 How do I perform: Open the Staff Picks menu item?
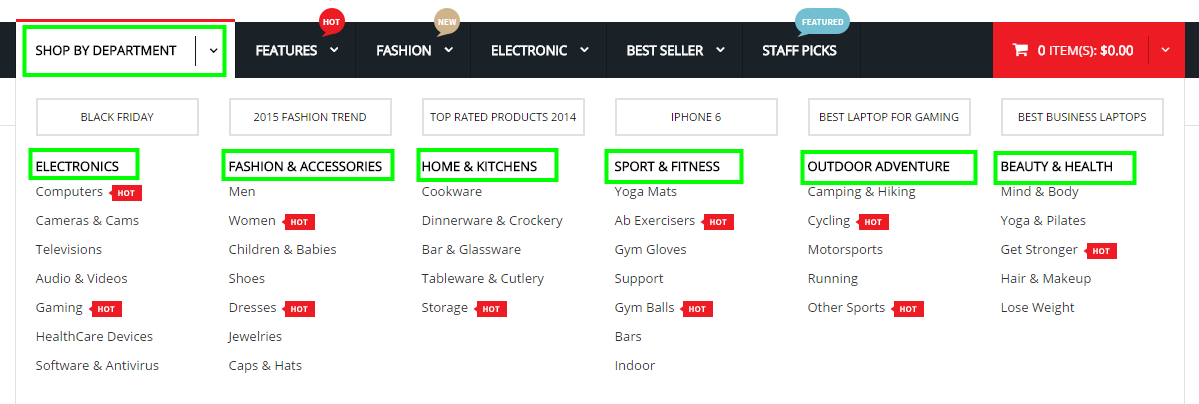(x=799, y=50)
